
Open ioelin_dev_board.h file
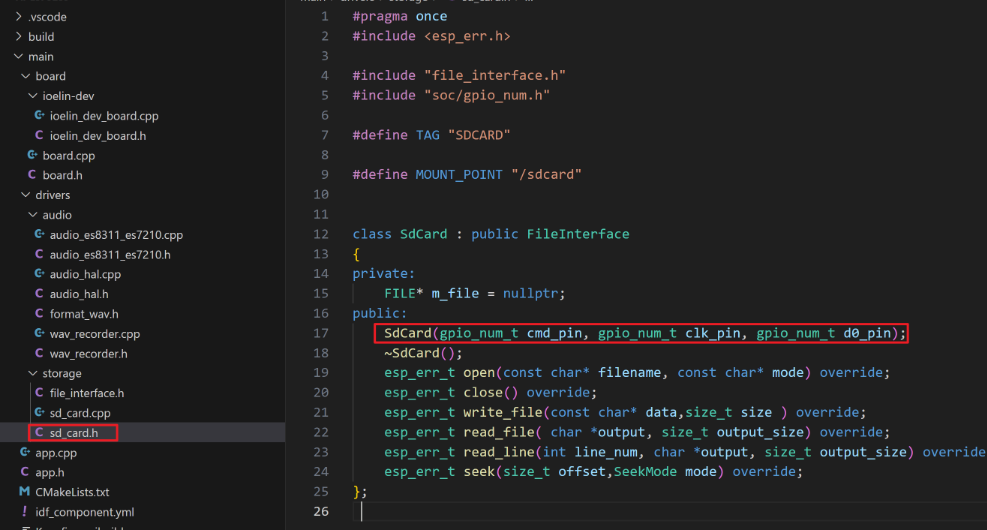pos(98,135)
